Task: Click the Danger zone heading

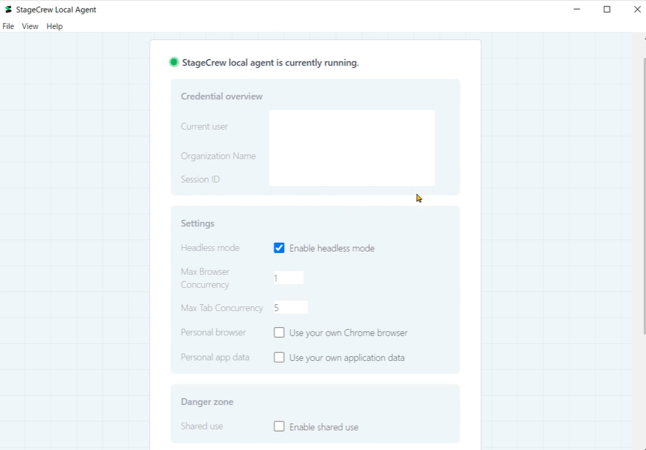Action: pyautogui.click(x=207, y=402)
